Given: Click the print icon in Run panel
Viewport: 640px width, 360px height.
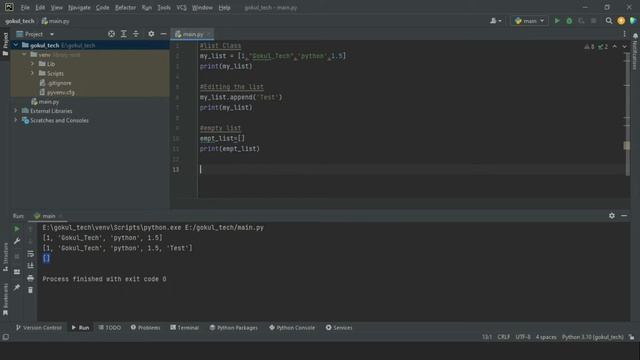Looking at the screenshot, I should point(31,278).
